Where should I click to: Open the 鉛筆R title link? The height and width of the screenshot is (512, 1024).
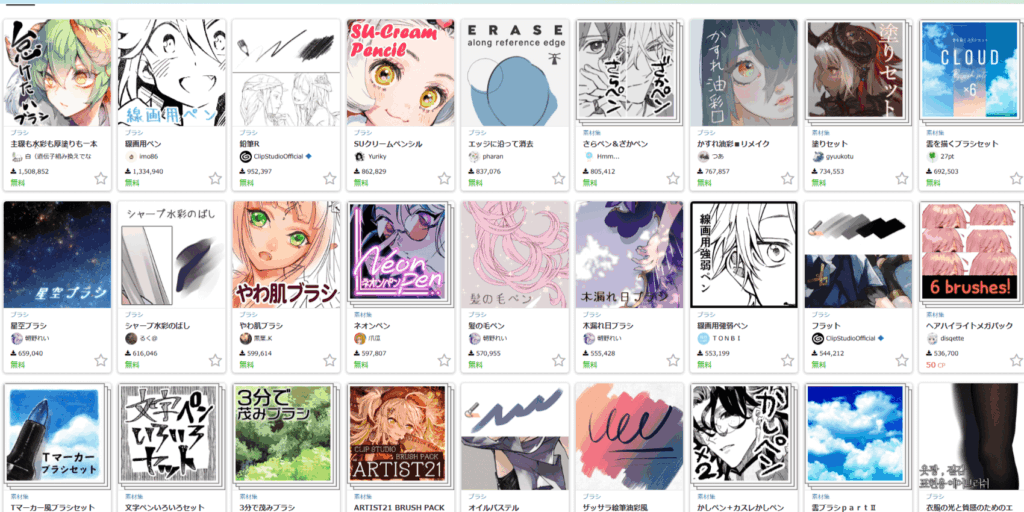(x=249, y=144)
